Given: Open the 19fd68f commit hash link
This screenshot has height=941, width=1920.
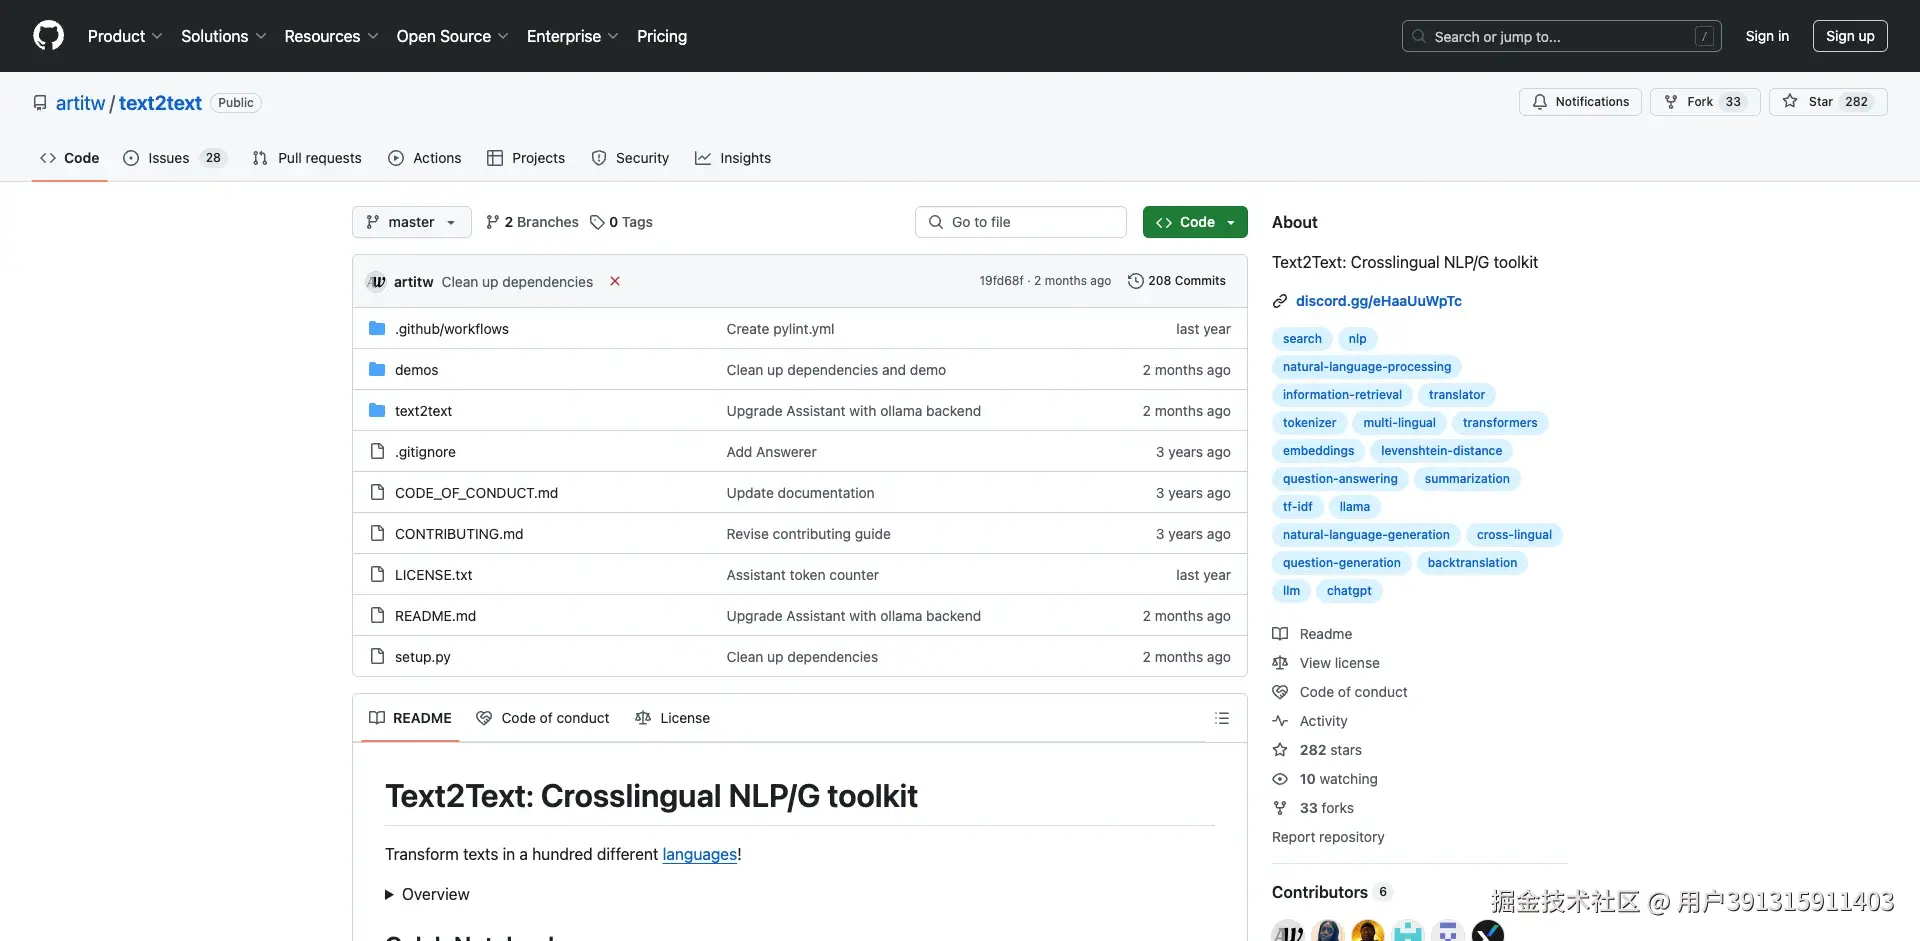Looking at the screenshot, I should (1001, 281).
